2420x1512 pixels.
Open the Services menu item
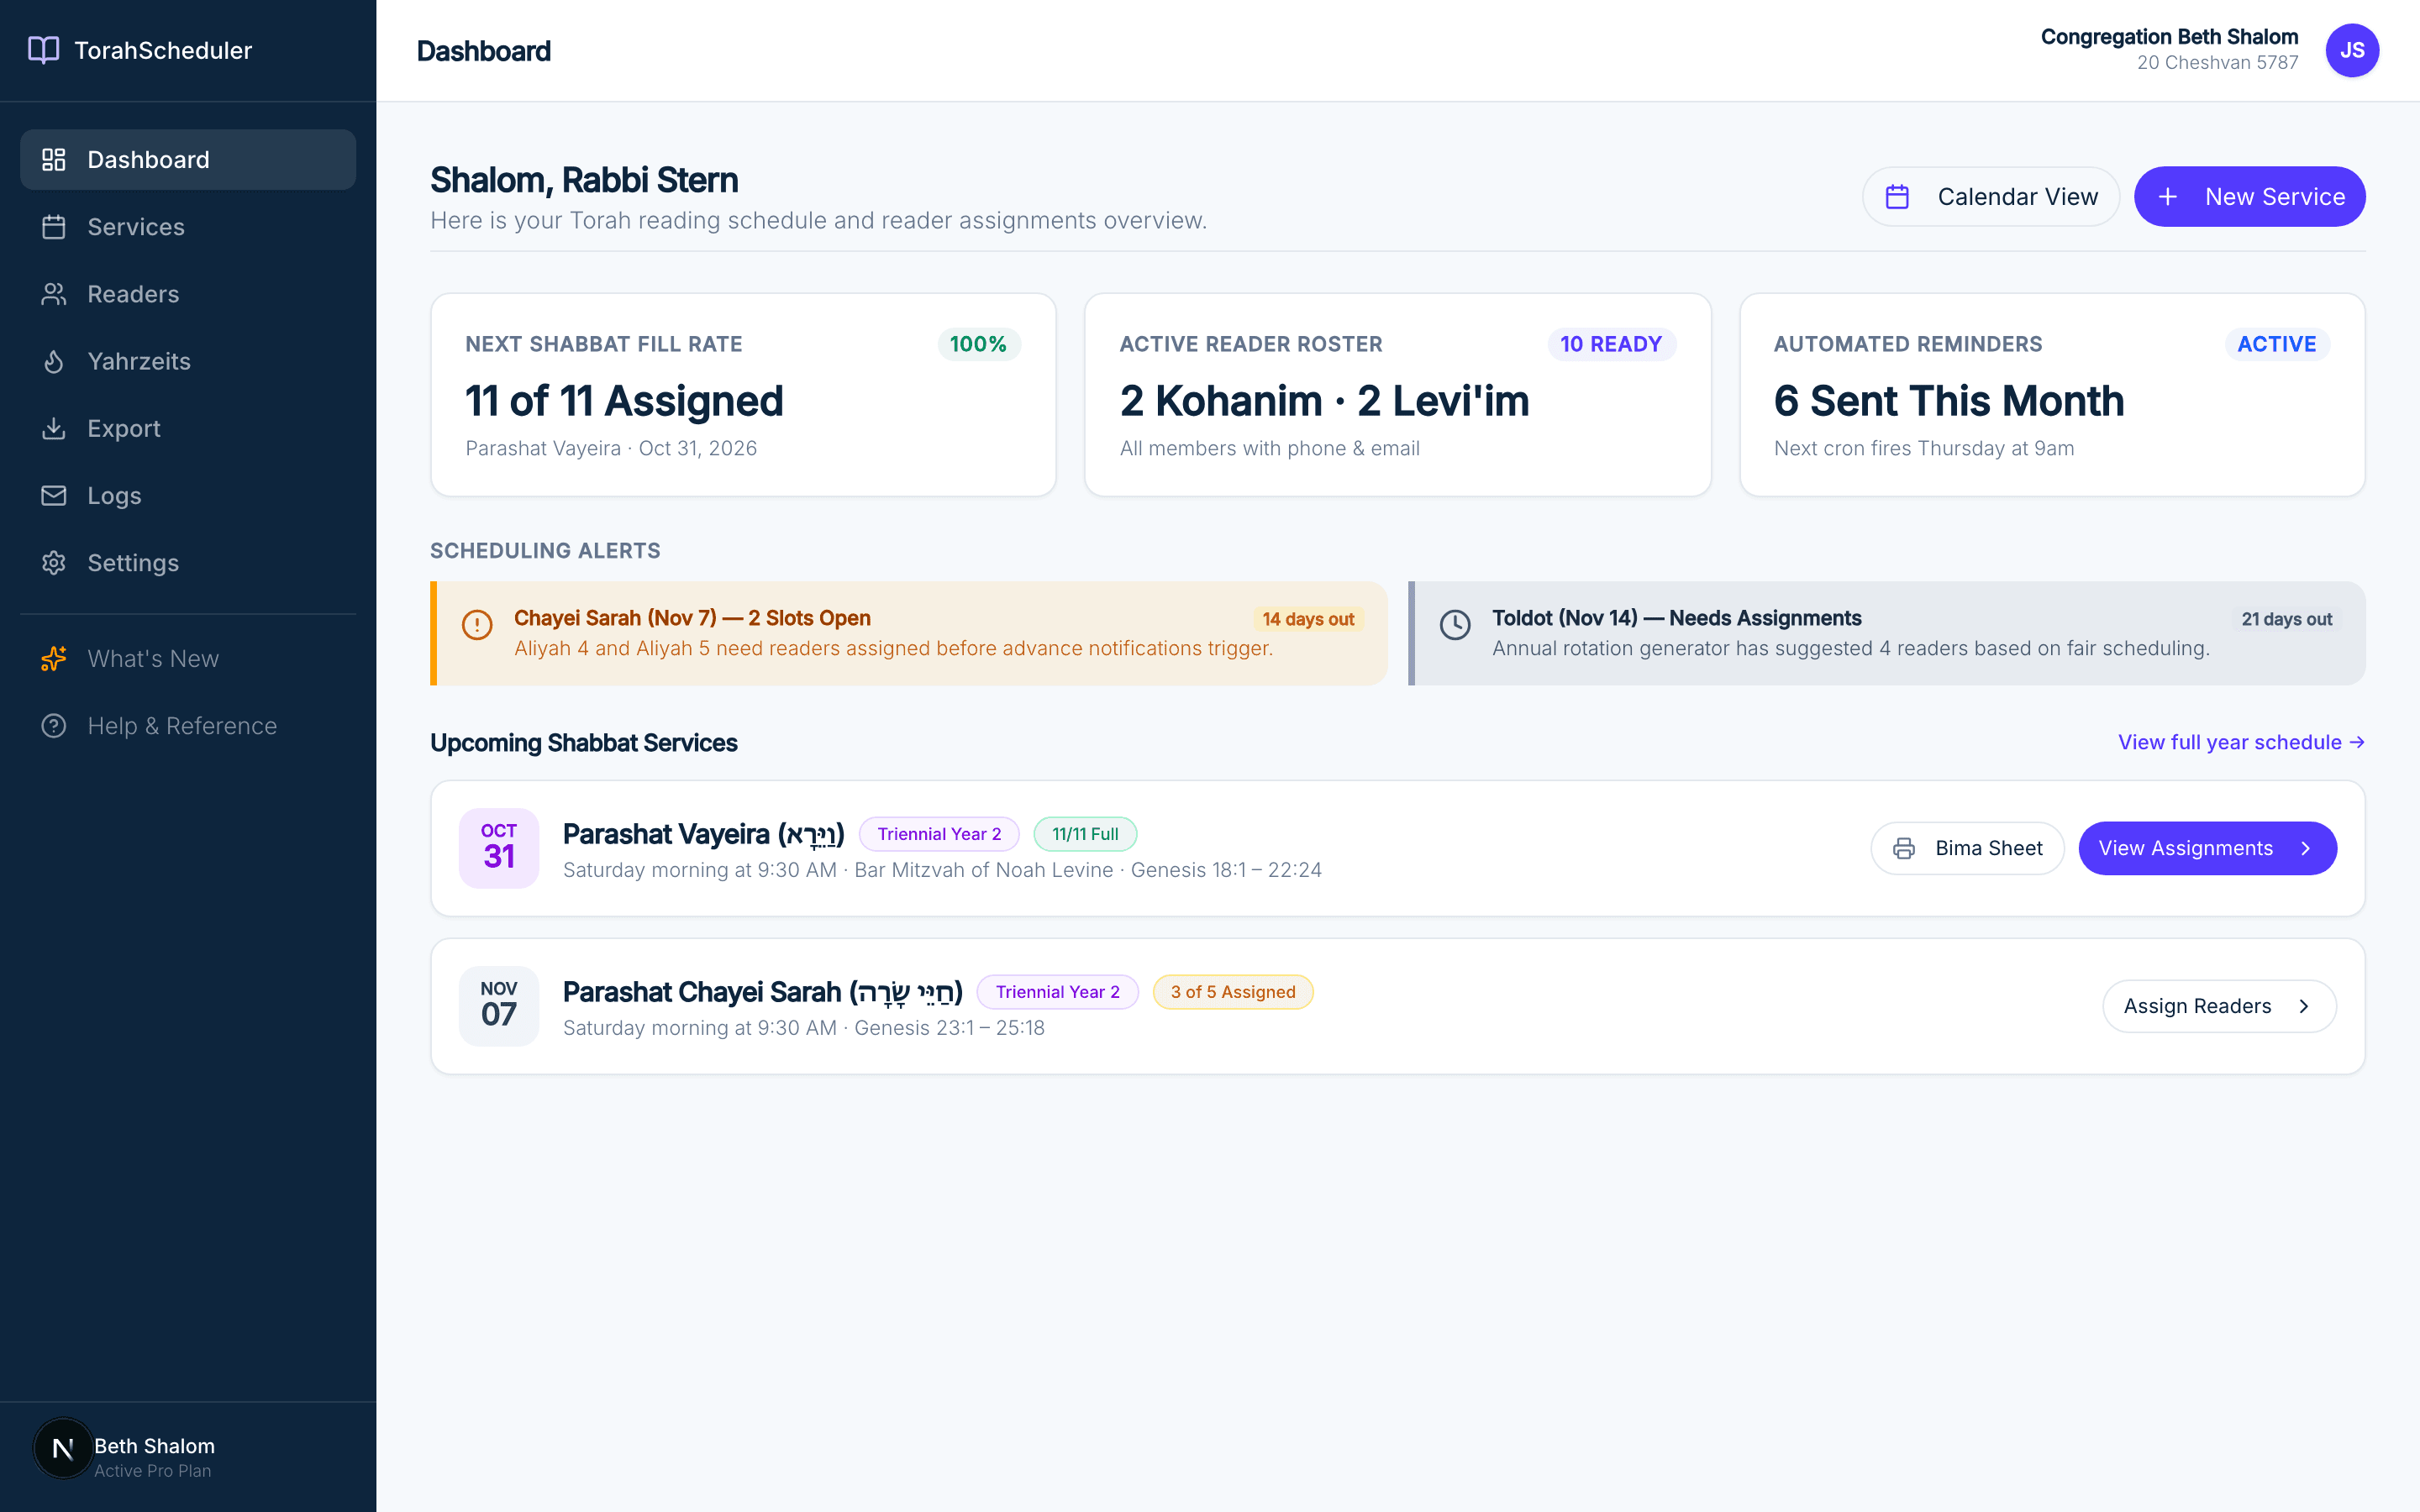(188, 227)
